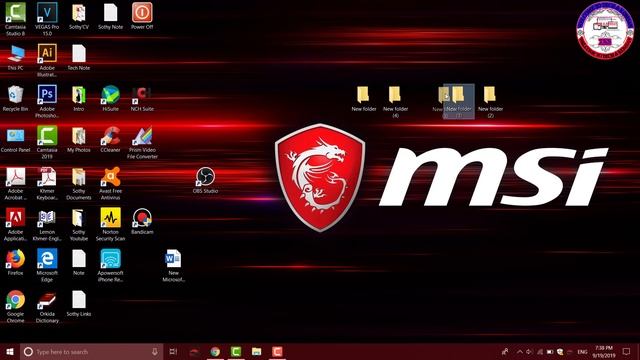
Task: Select the file icon labeled Note
Action: click(x=79, y=259)
